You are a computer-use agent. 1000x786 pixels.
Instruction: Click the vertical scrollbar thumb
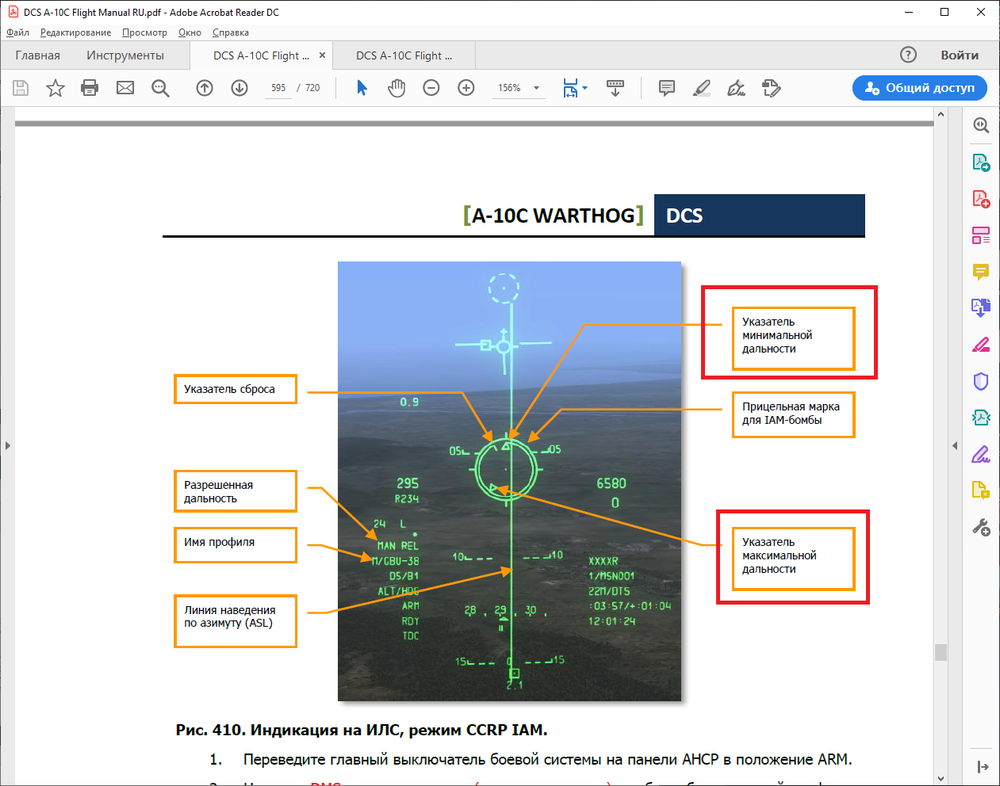940,652
